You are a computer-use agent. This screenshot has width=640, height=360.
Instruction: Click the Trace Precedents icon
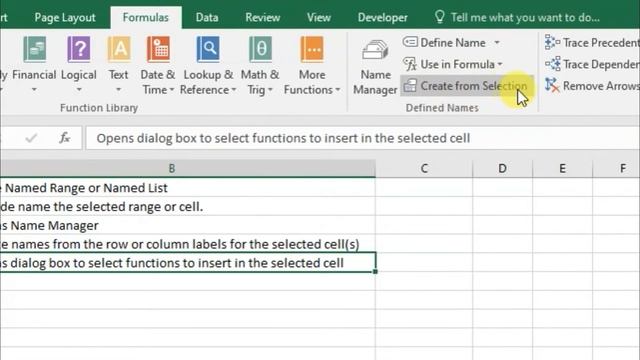(x=552, y=42)
